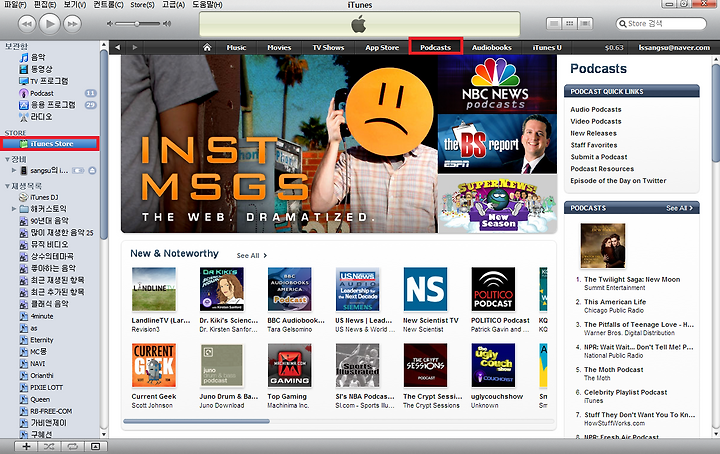
Task: Open This American Life chart entry
Action: pos(615,302)
